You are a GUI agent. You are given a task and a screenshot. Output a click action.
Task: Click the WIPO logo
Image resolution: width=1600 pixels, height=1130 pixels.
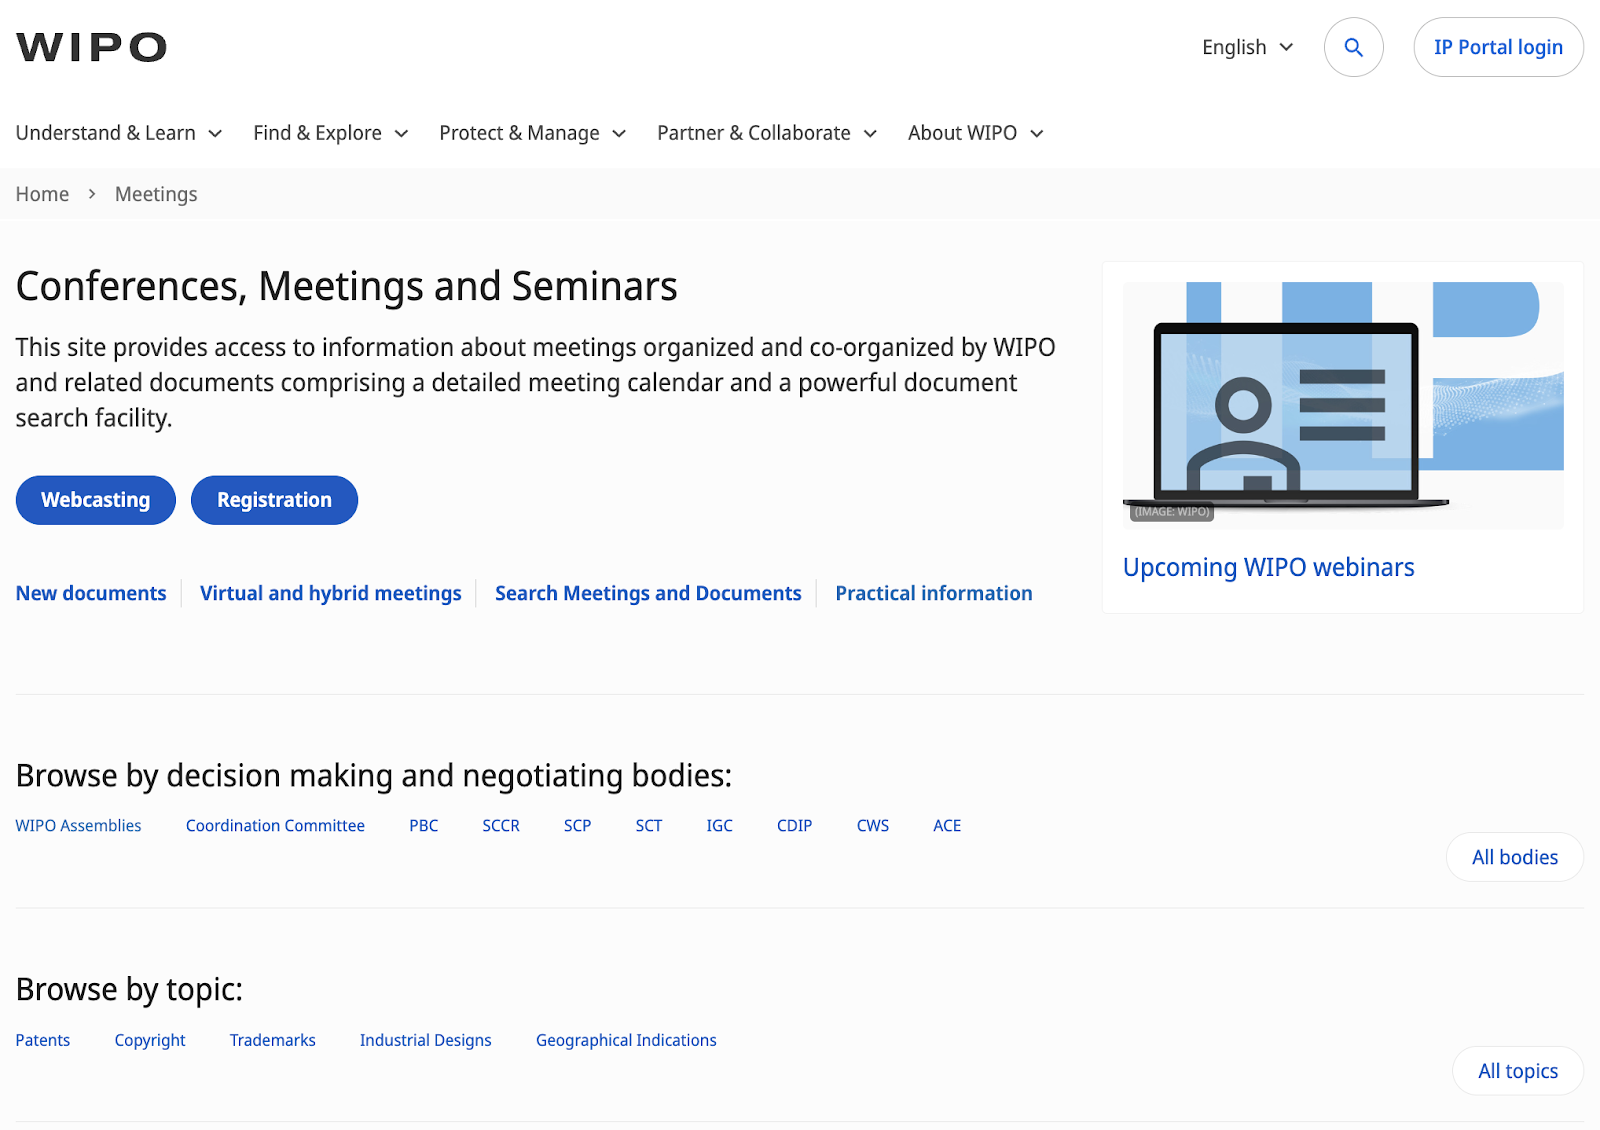click(91, 47)
